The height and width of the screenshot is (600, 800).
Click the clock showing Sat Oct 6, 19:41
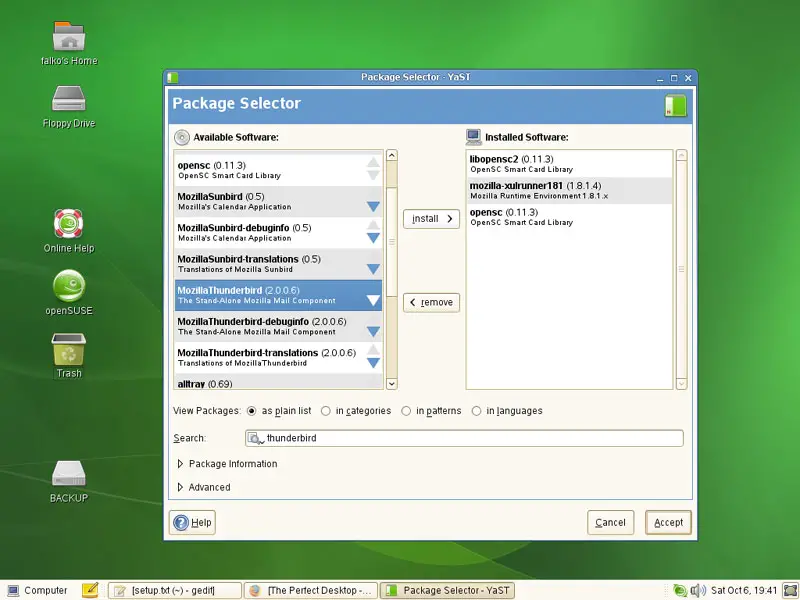coord(744,590)
